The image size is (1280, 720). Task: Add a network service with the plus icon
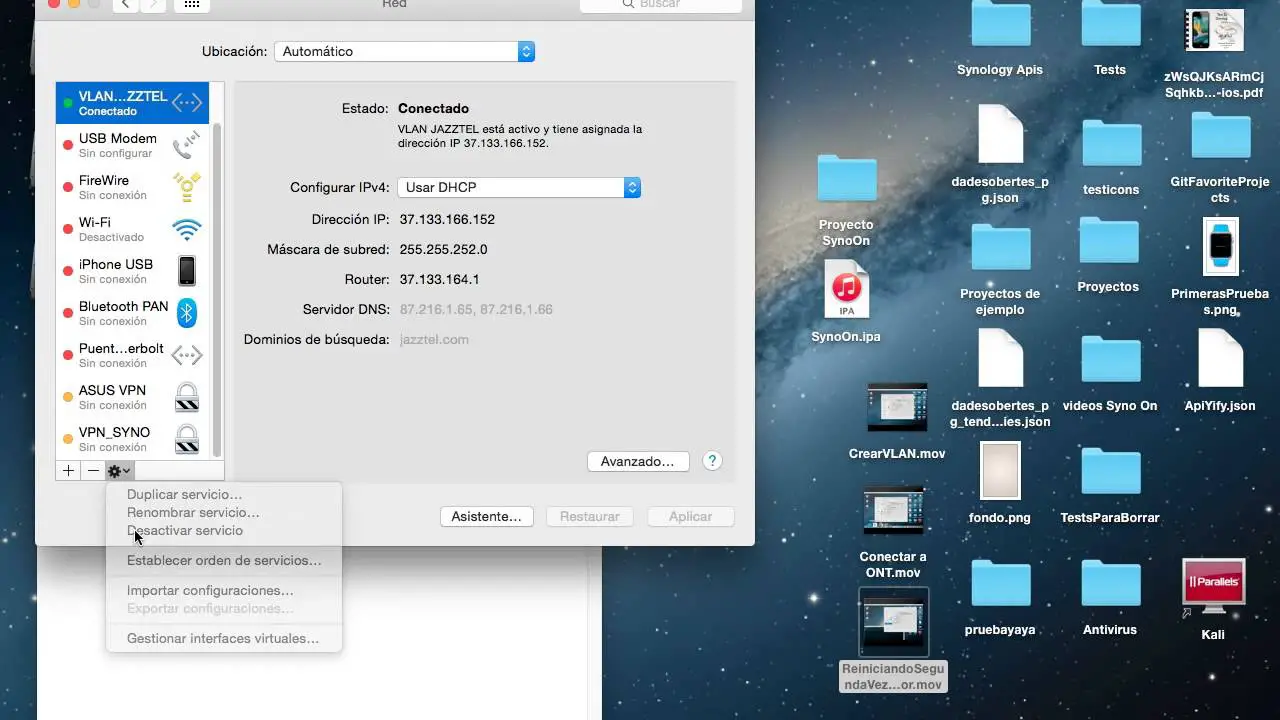tap(67, 470)
